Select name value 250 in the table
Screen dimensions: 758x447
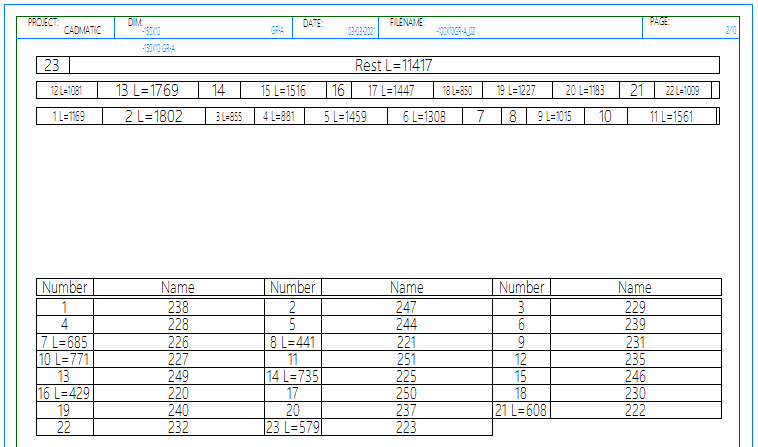[x=407, y=393]
